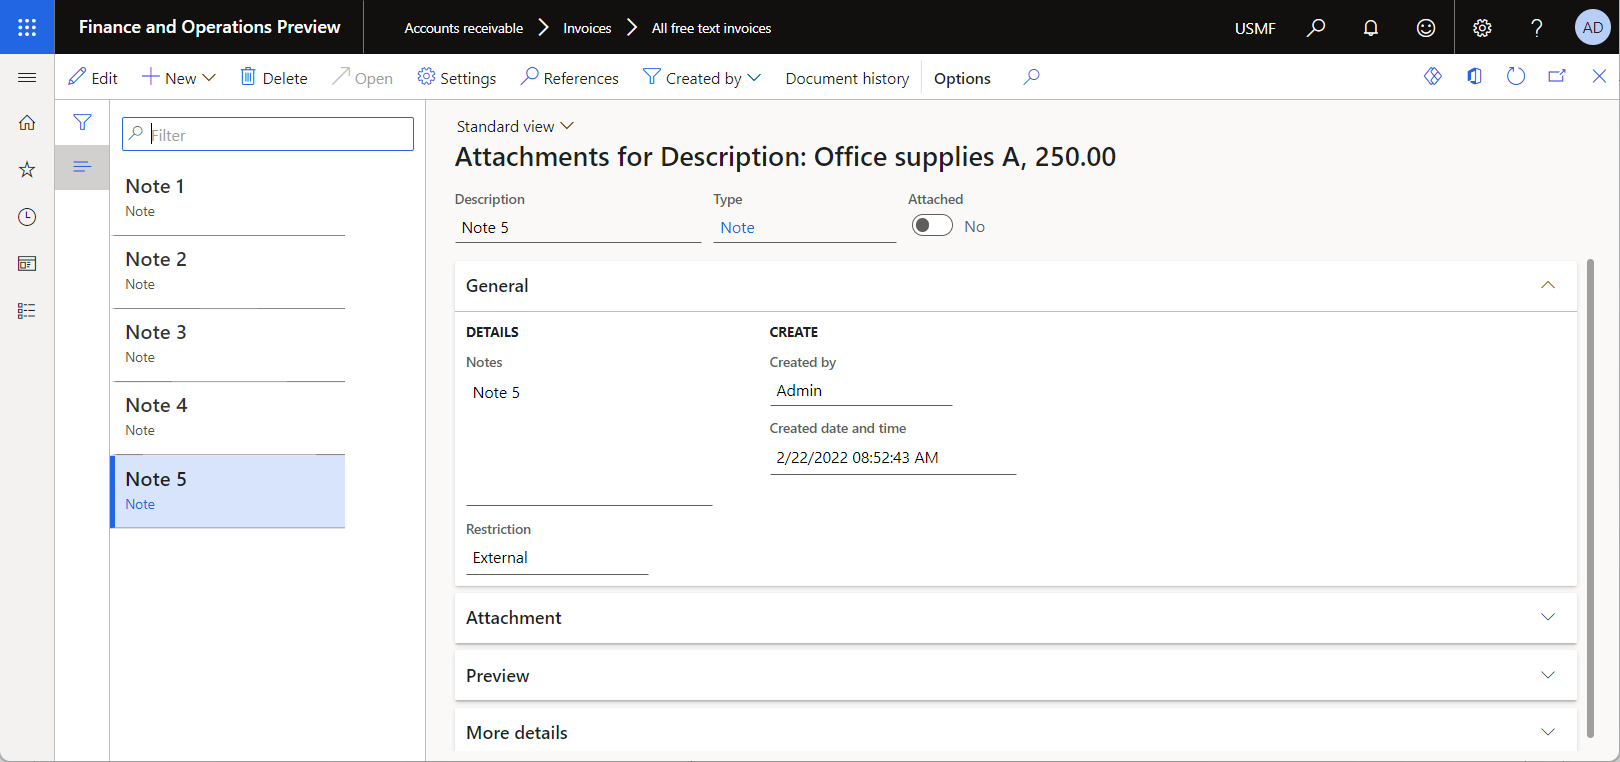This screenshot has height=762, width=1620.
Task: Click the Home icon in sidebar
Action: (27, 123)
